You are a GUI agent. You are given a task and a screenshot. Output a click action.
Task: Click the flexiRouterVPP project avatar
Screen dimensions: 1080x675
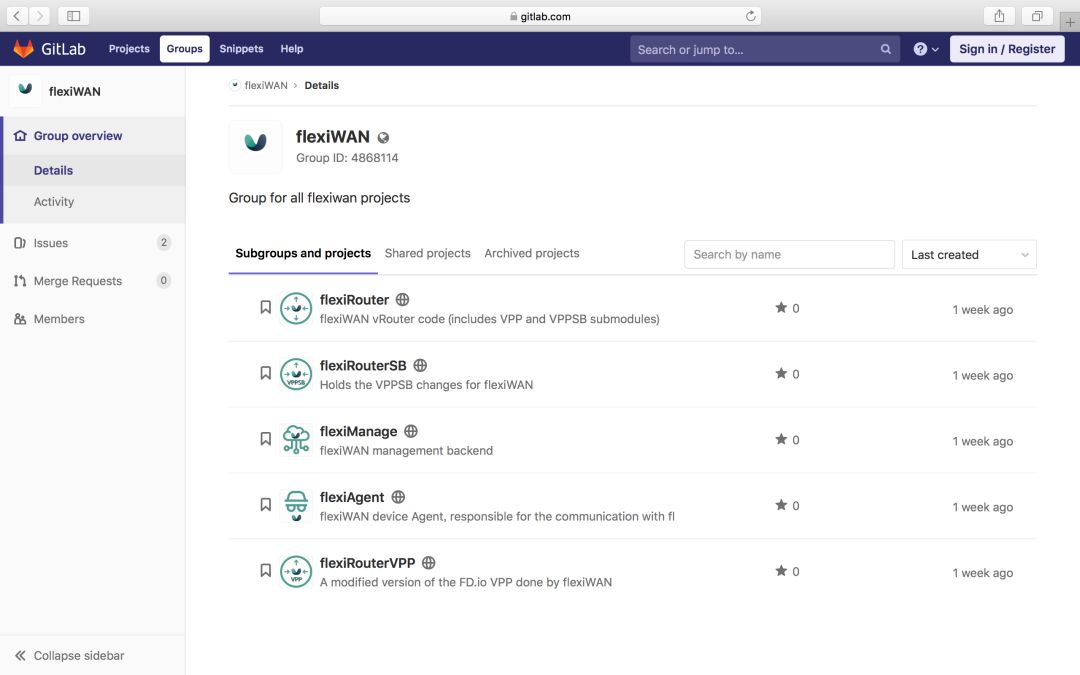(296, 572)
